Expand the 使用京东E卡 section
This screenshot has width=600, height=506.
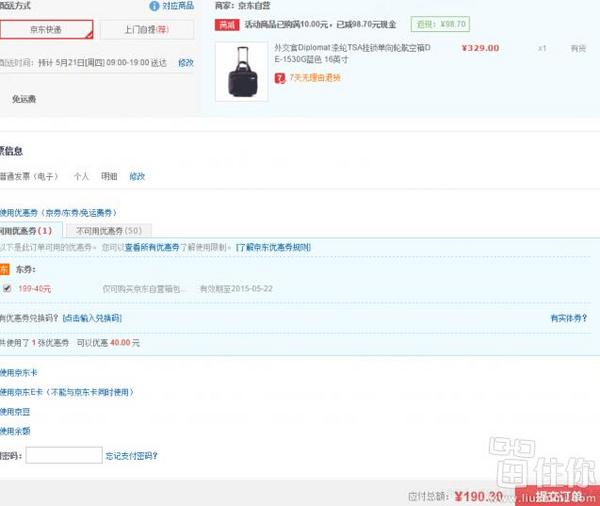click(66, 392)
